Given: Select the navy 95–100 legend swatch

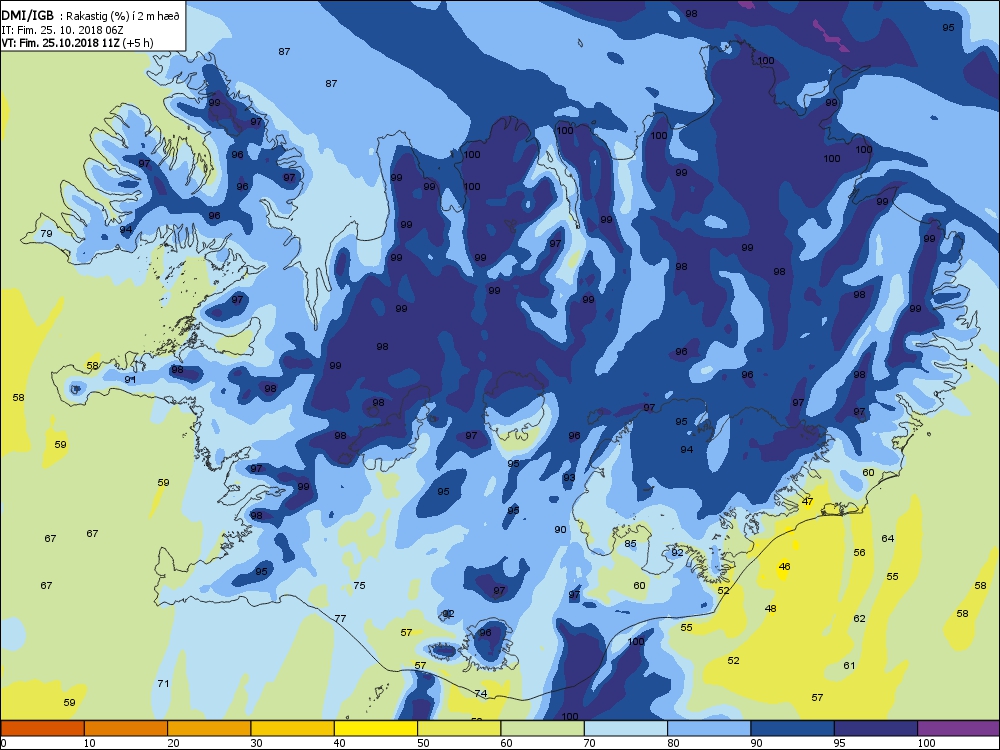Looking at the screenshot, I should click(876, 728).
